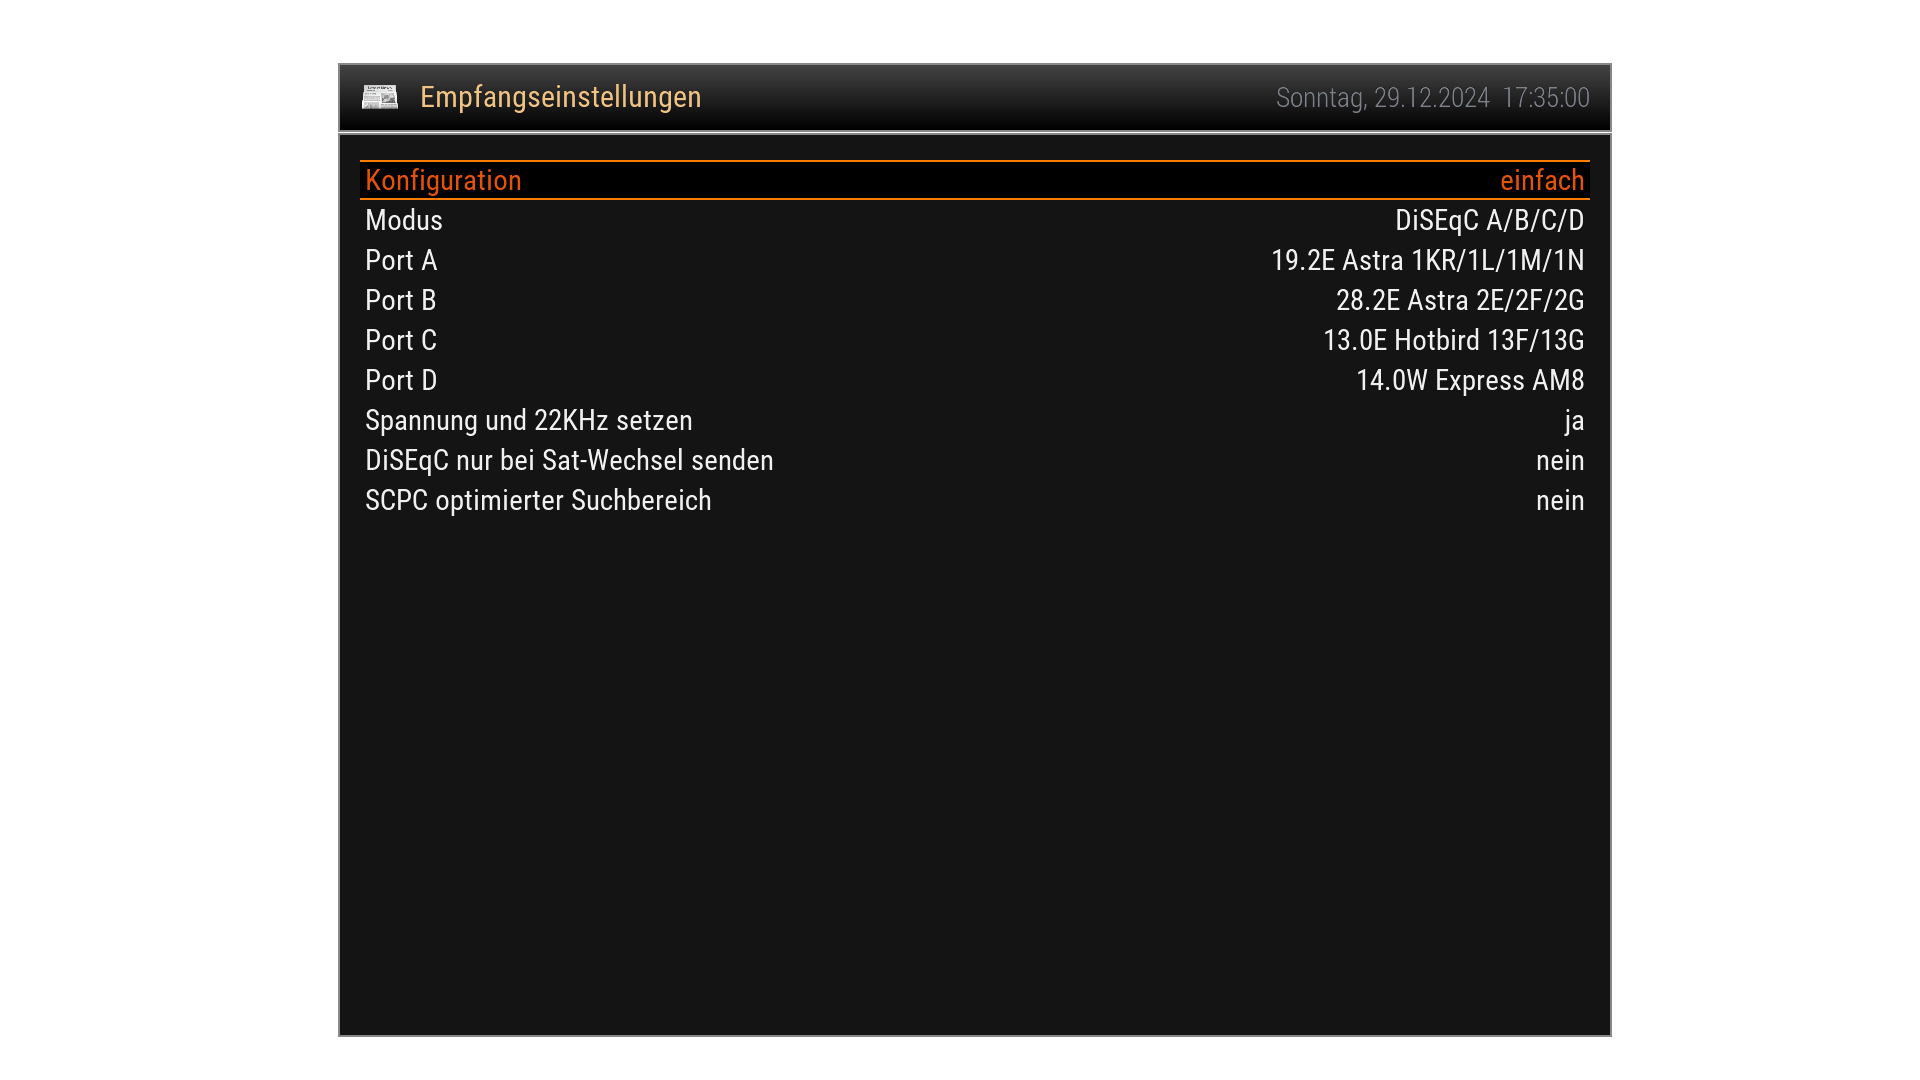
Task: Toggle 'nein' for SCPC optimierter Suchbereich
Action: click(x=1560, y=500)
